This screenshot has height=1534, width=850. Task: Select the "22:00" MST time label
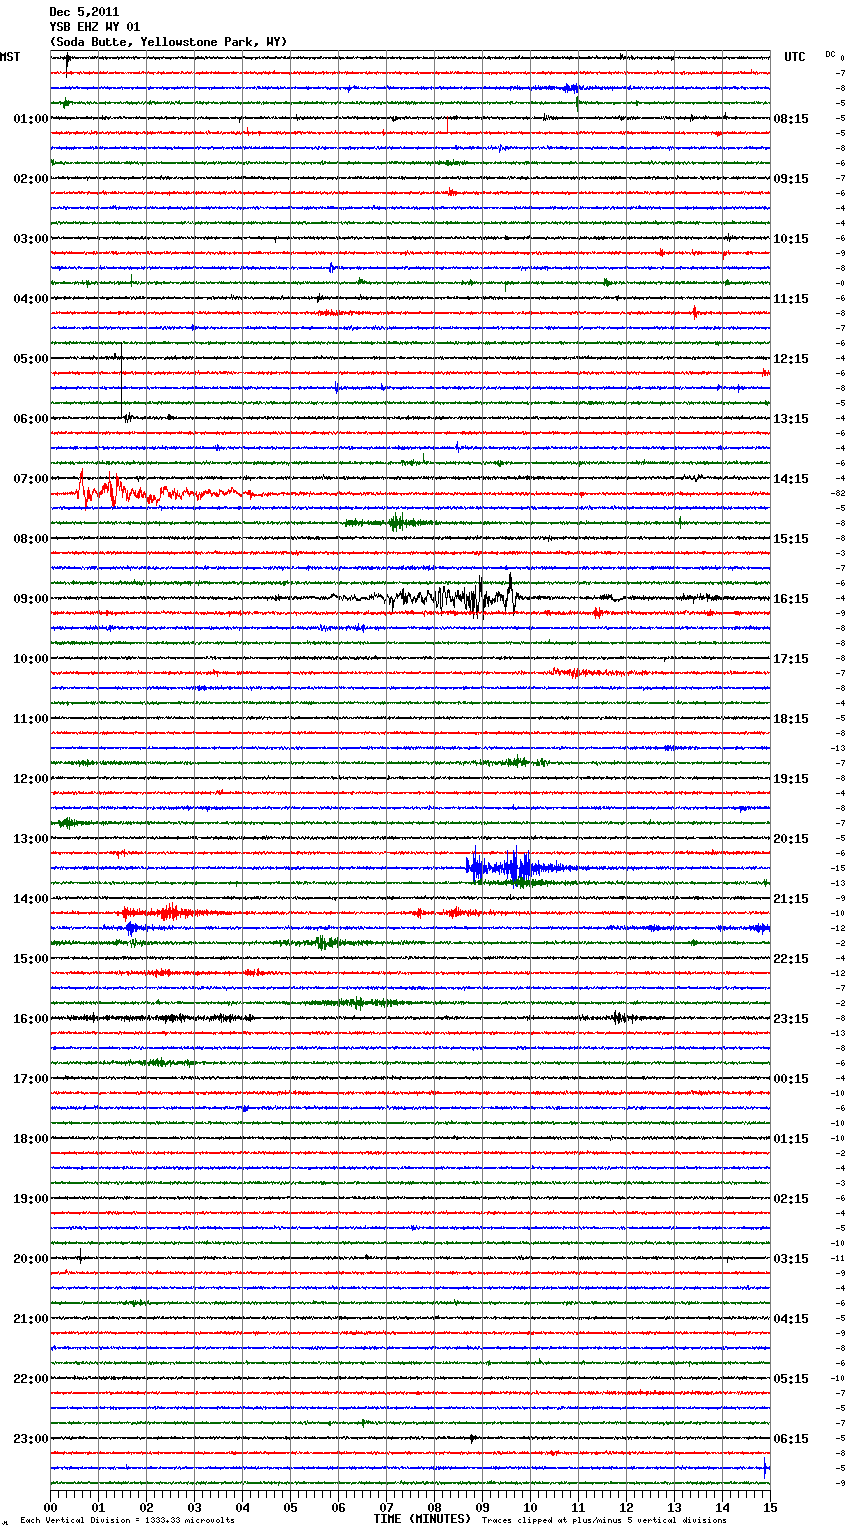[31, 1379]
